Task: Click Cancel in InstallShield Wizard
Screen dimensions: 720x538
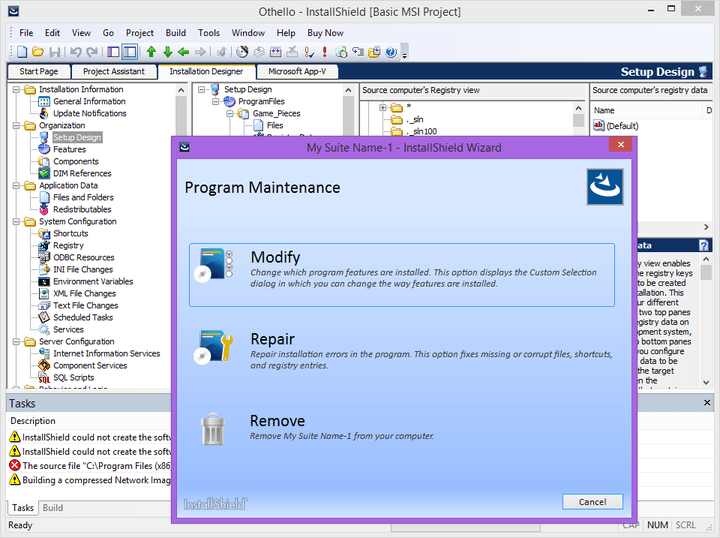Action: [x=592, y=502]
